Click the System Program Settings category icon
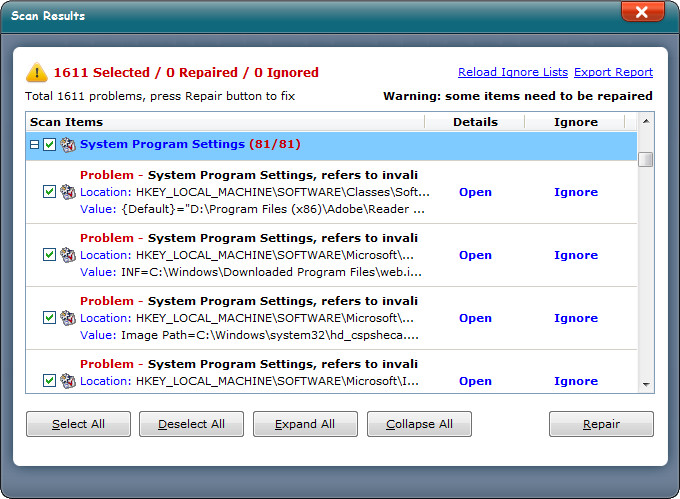Viewport: 680px width, 499px height. [68, 145]
